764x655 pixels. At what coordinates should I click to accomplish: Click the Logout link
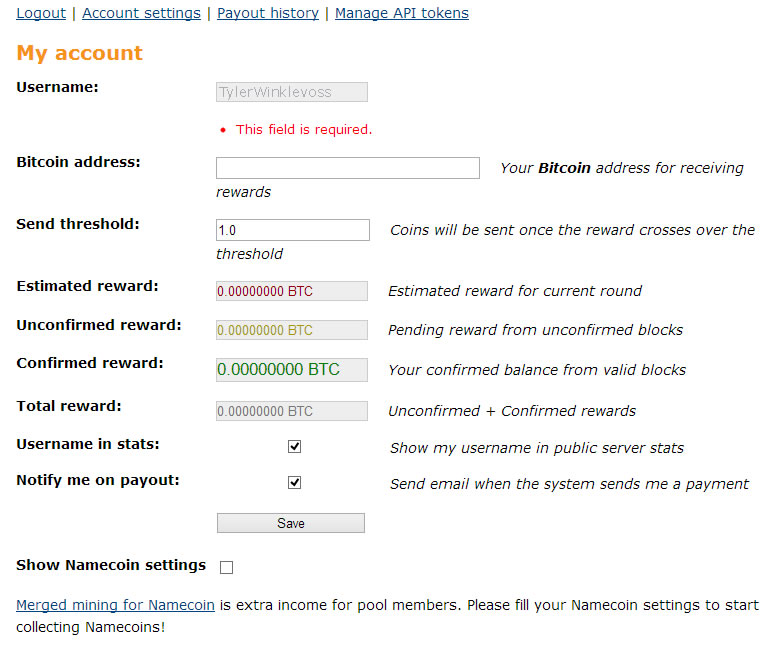[41, 13]
